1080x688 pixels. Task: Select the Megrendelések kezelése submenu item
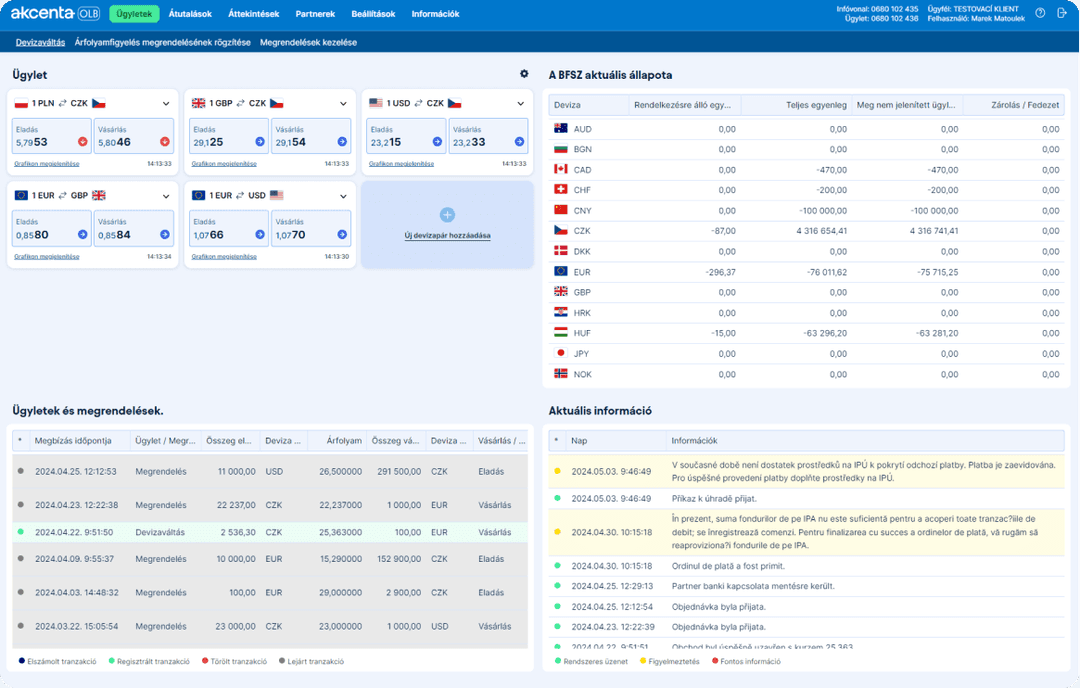pos(310,43)
